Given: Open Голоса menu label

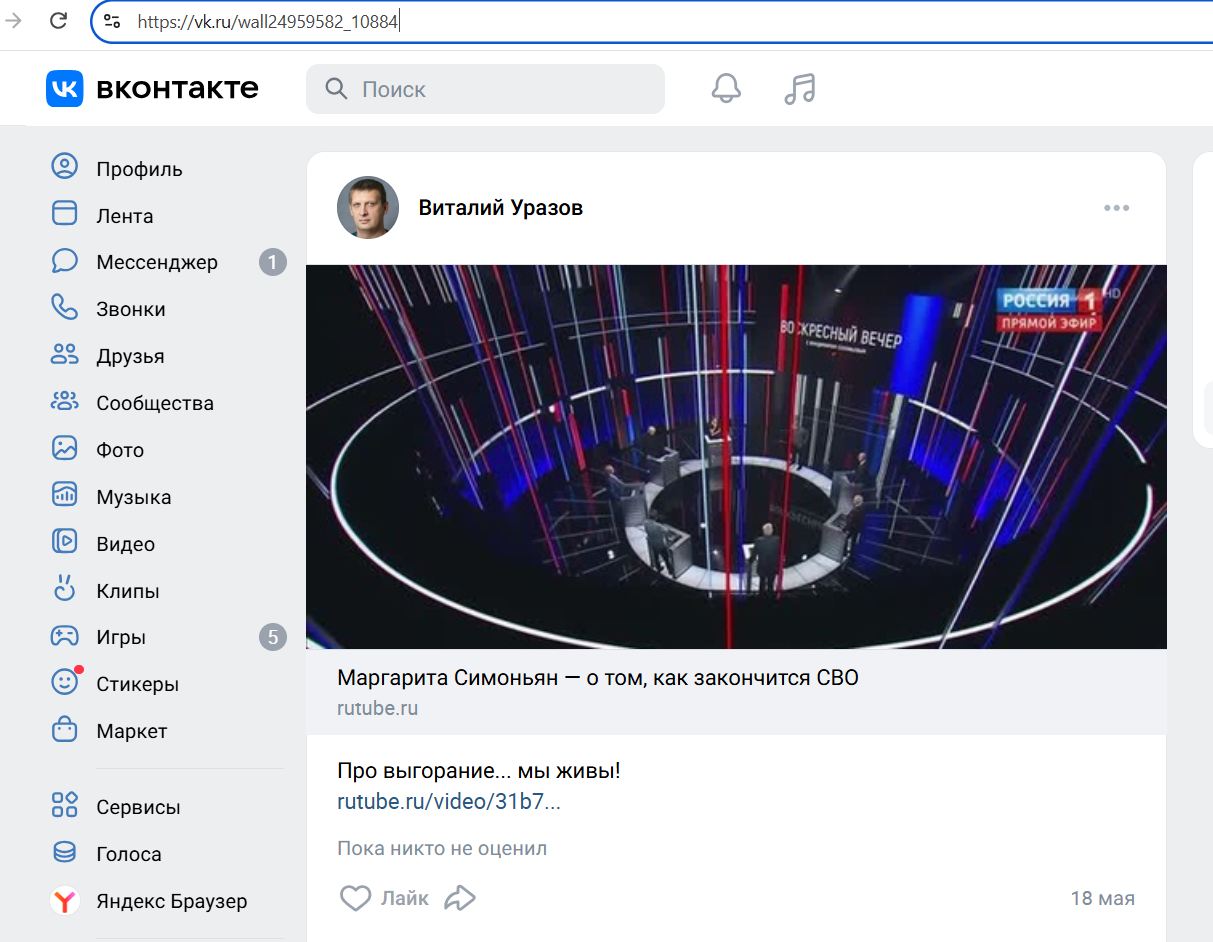Looking at the screenshot, I should (x=129, y=854).
